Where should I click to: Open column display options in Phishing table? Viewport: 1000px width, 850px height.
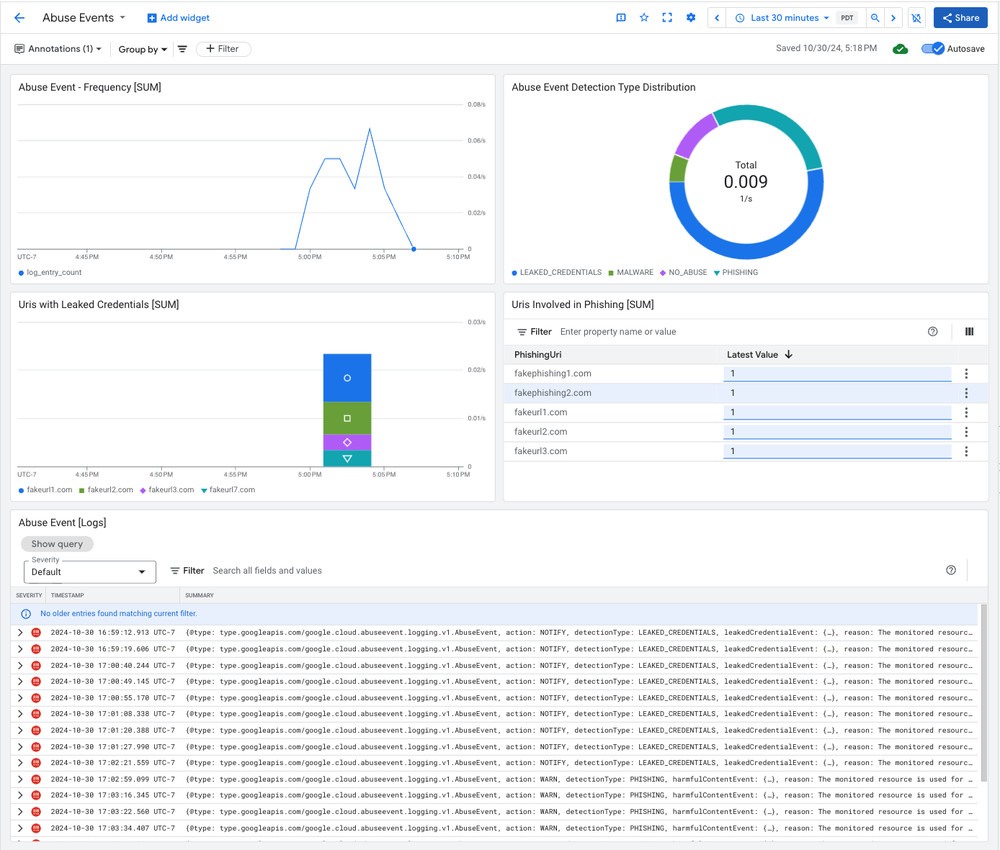[x=968, y=332]
